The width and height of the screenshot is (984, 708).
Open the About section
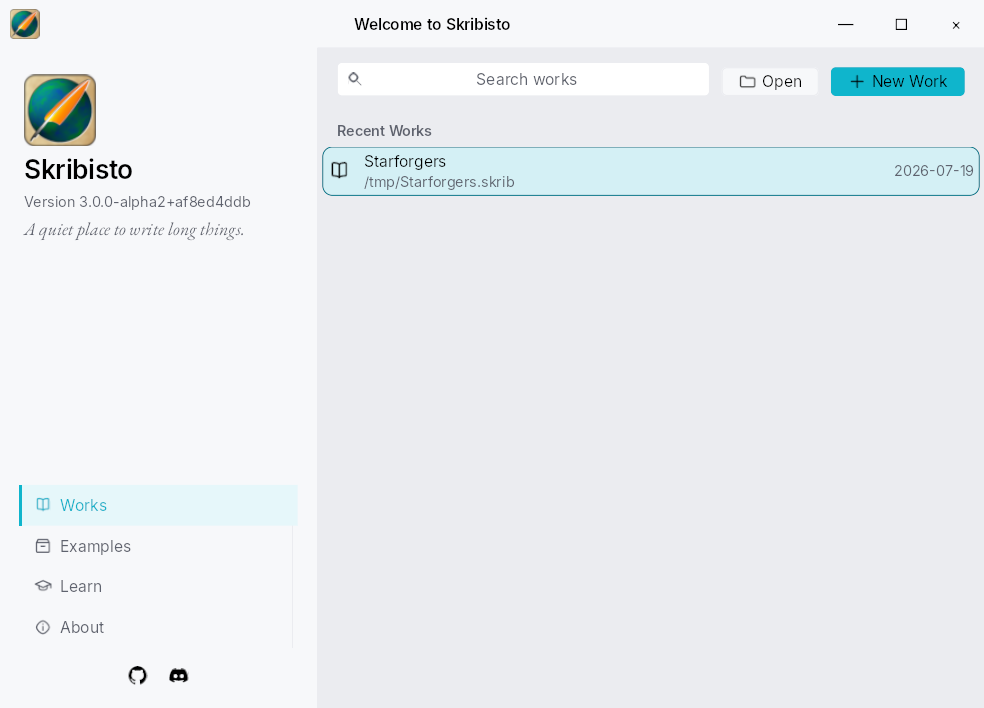(159, 627)
